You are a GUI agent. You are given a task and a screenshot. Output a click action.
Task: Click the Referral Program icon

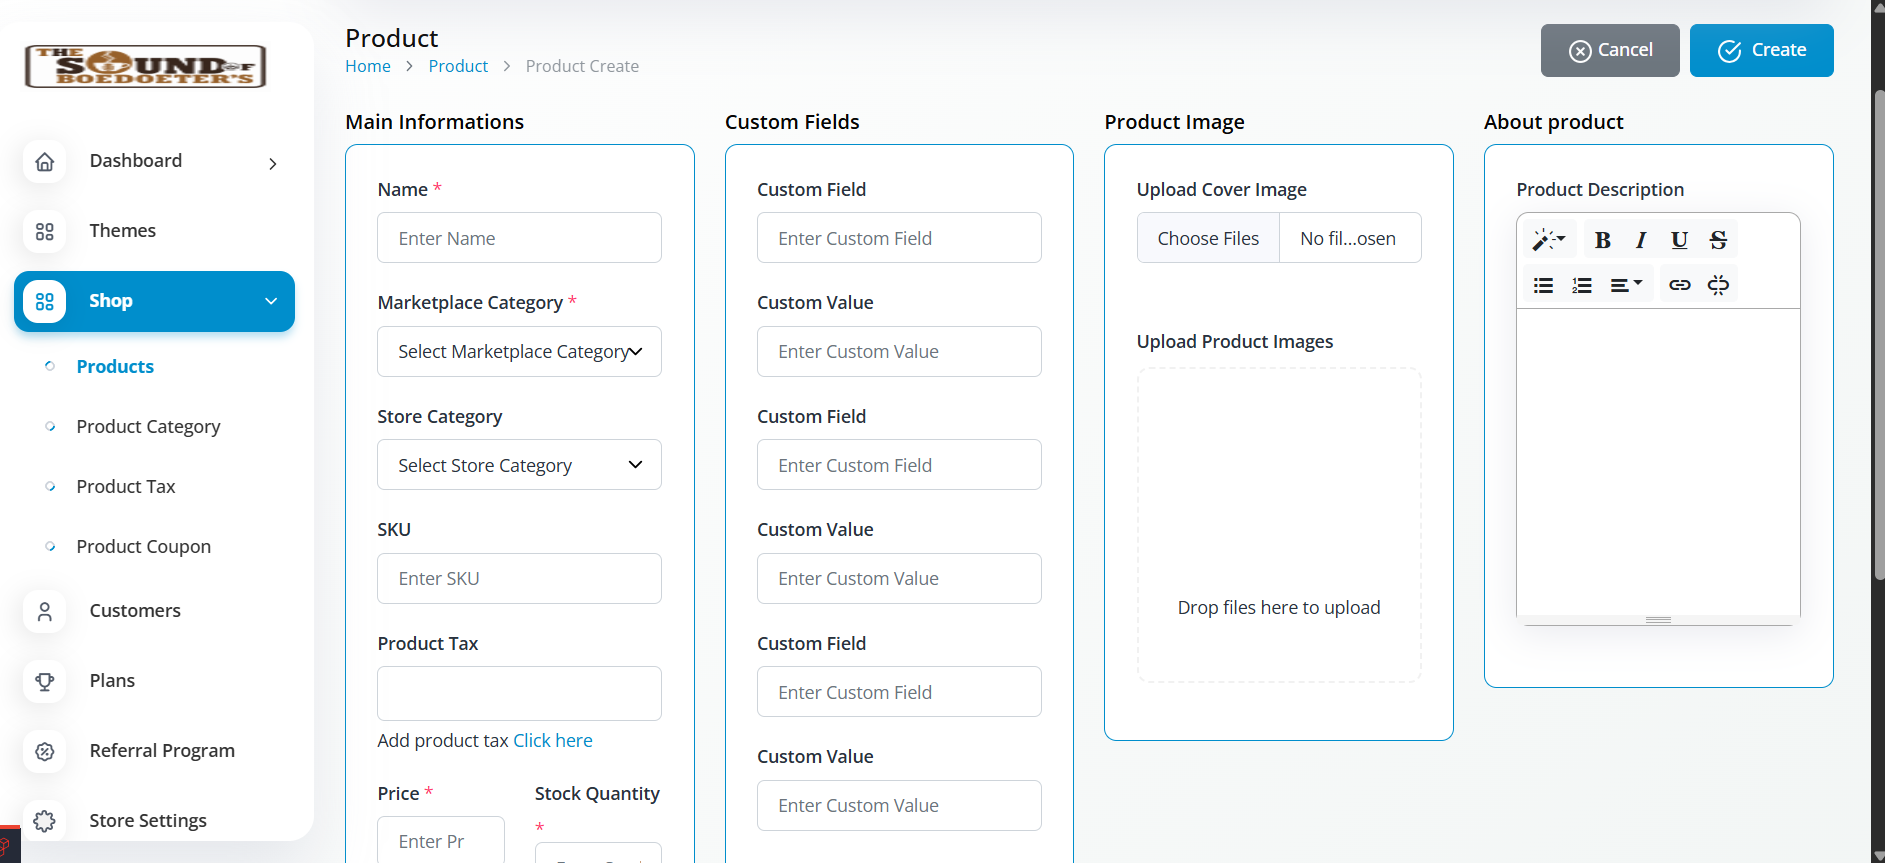pos(45,751)
